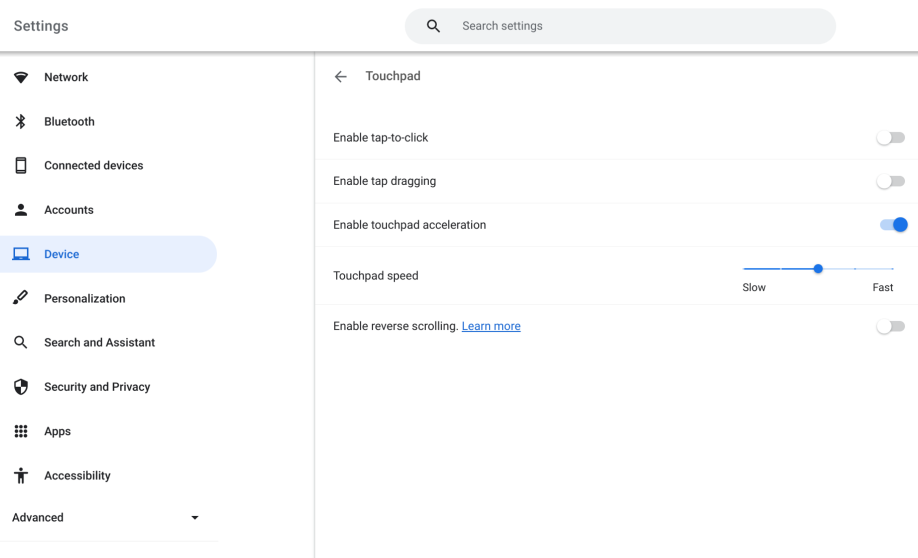Open Connected devices section

point(108,166)
